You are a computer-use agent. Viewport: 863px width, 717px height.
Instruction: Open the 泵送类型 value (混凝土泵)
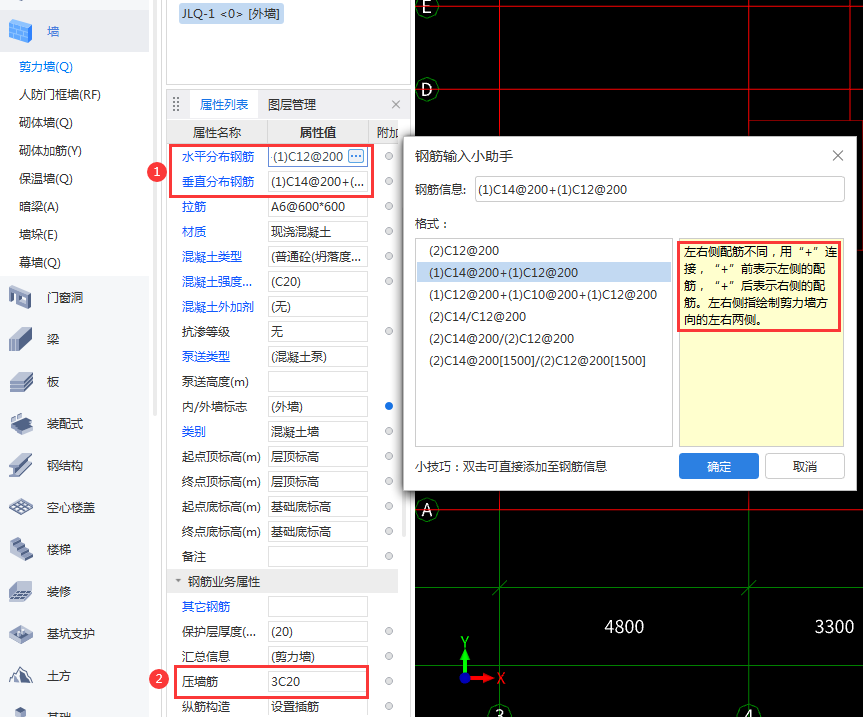318,357
